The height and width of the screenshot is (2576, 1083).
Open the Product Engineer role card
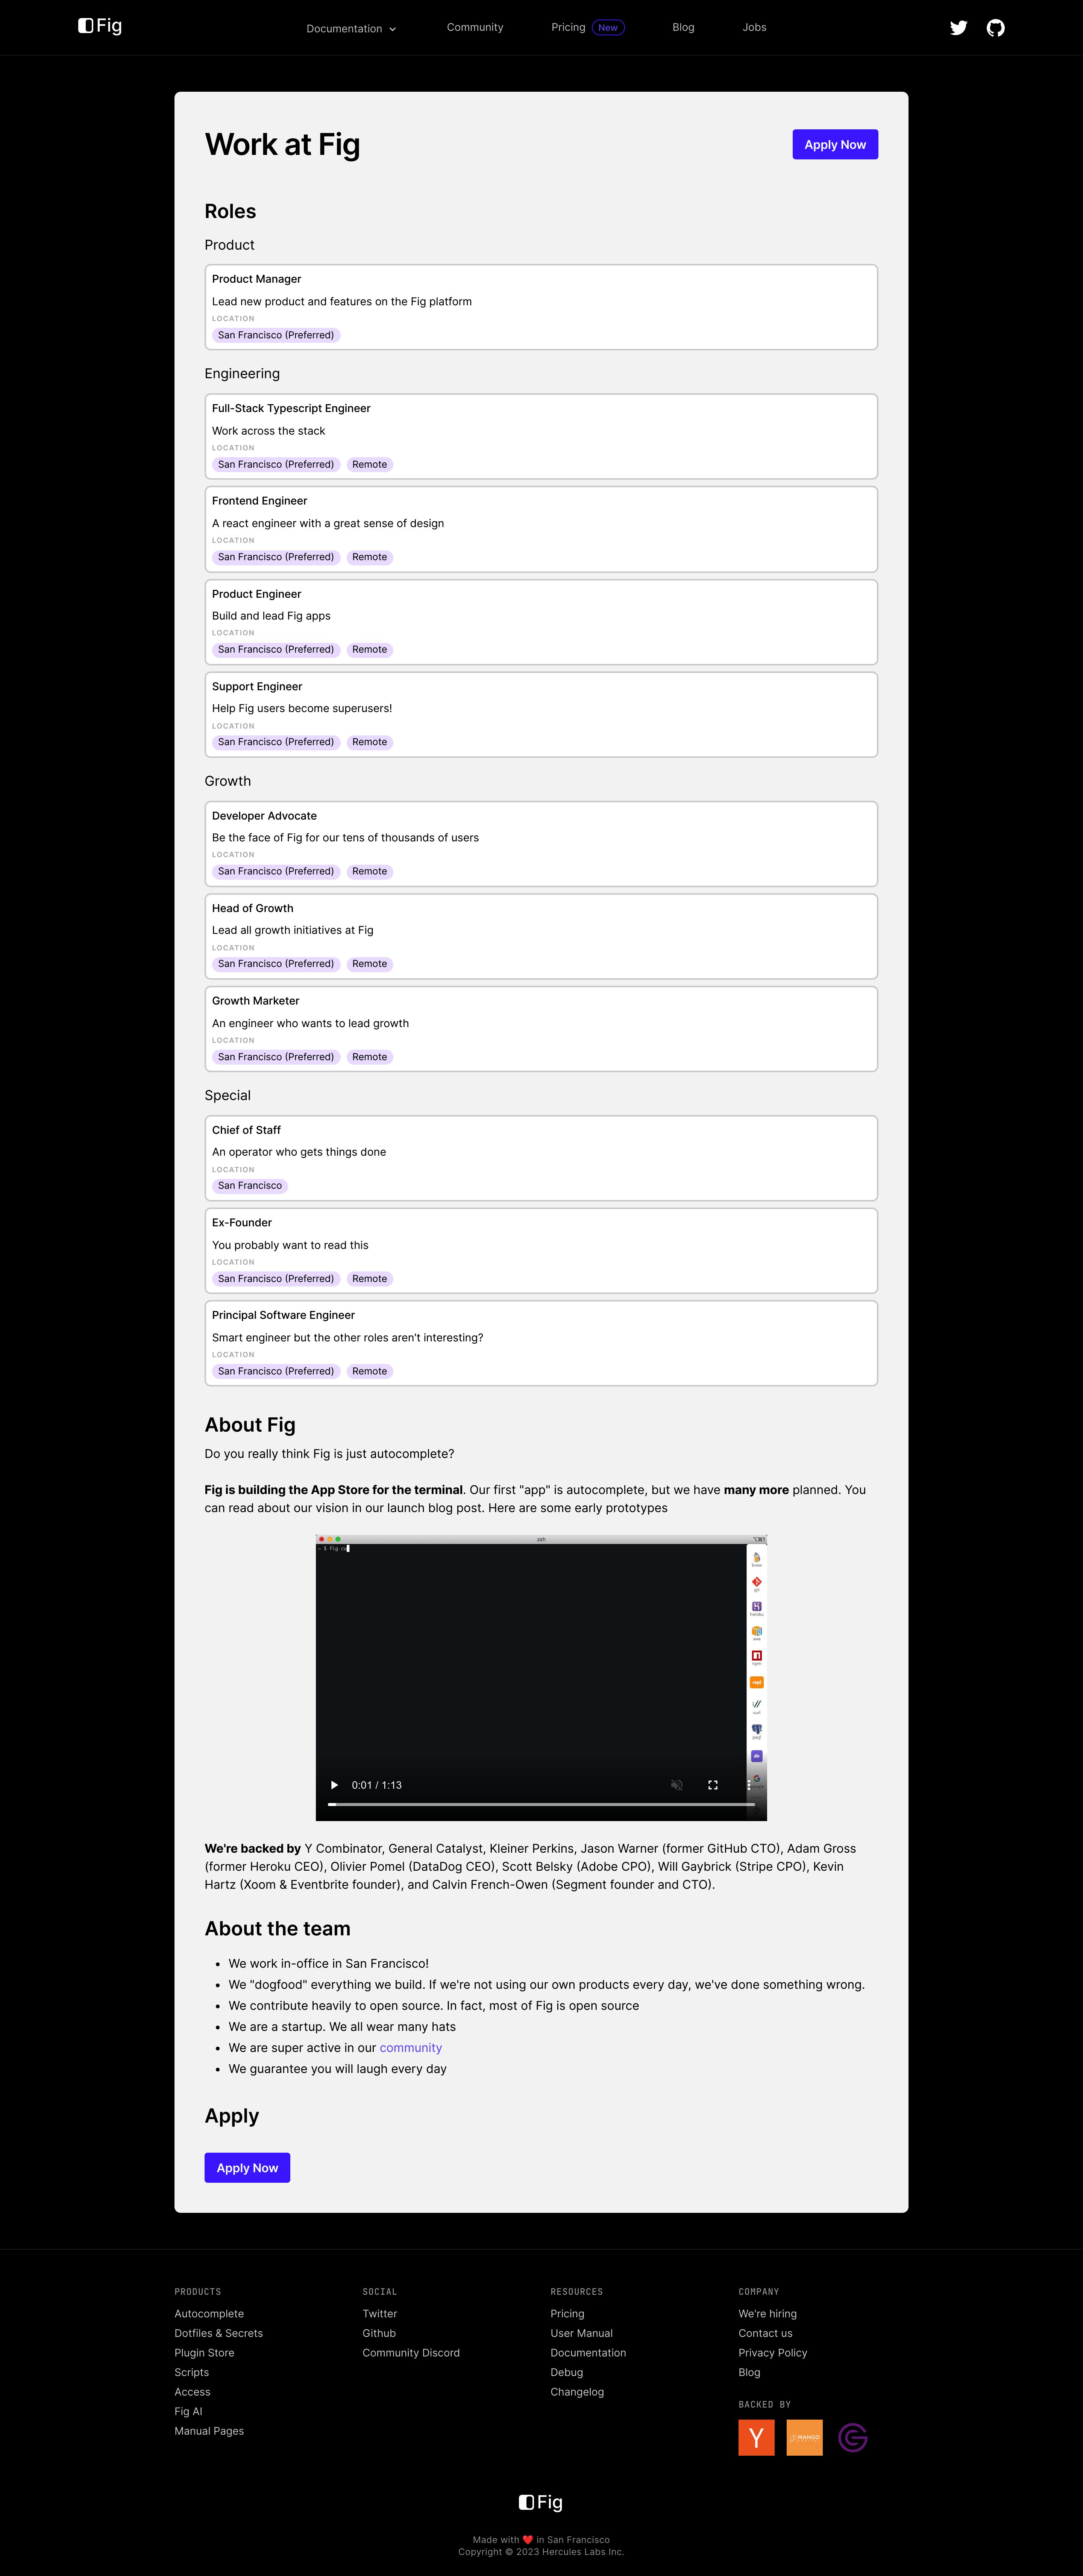point(541,622)
